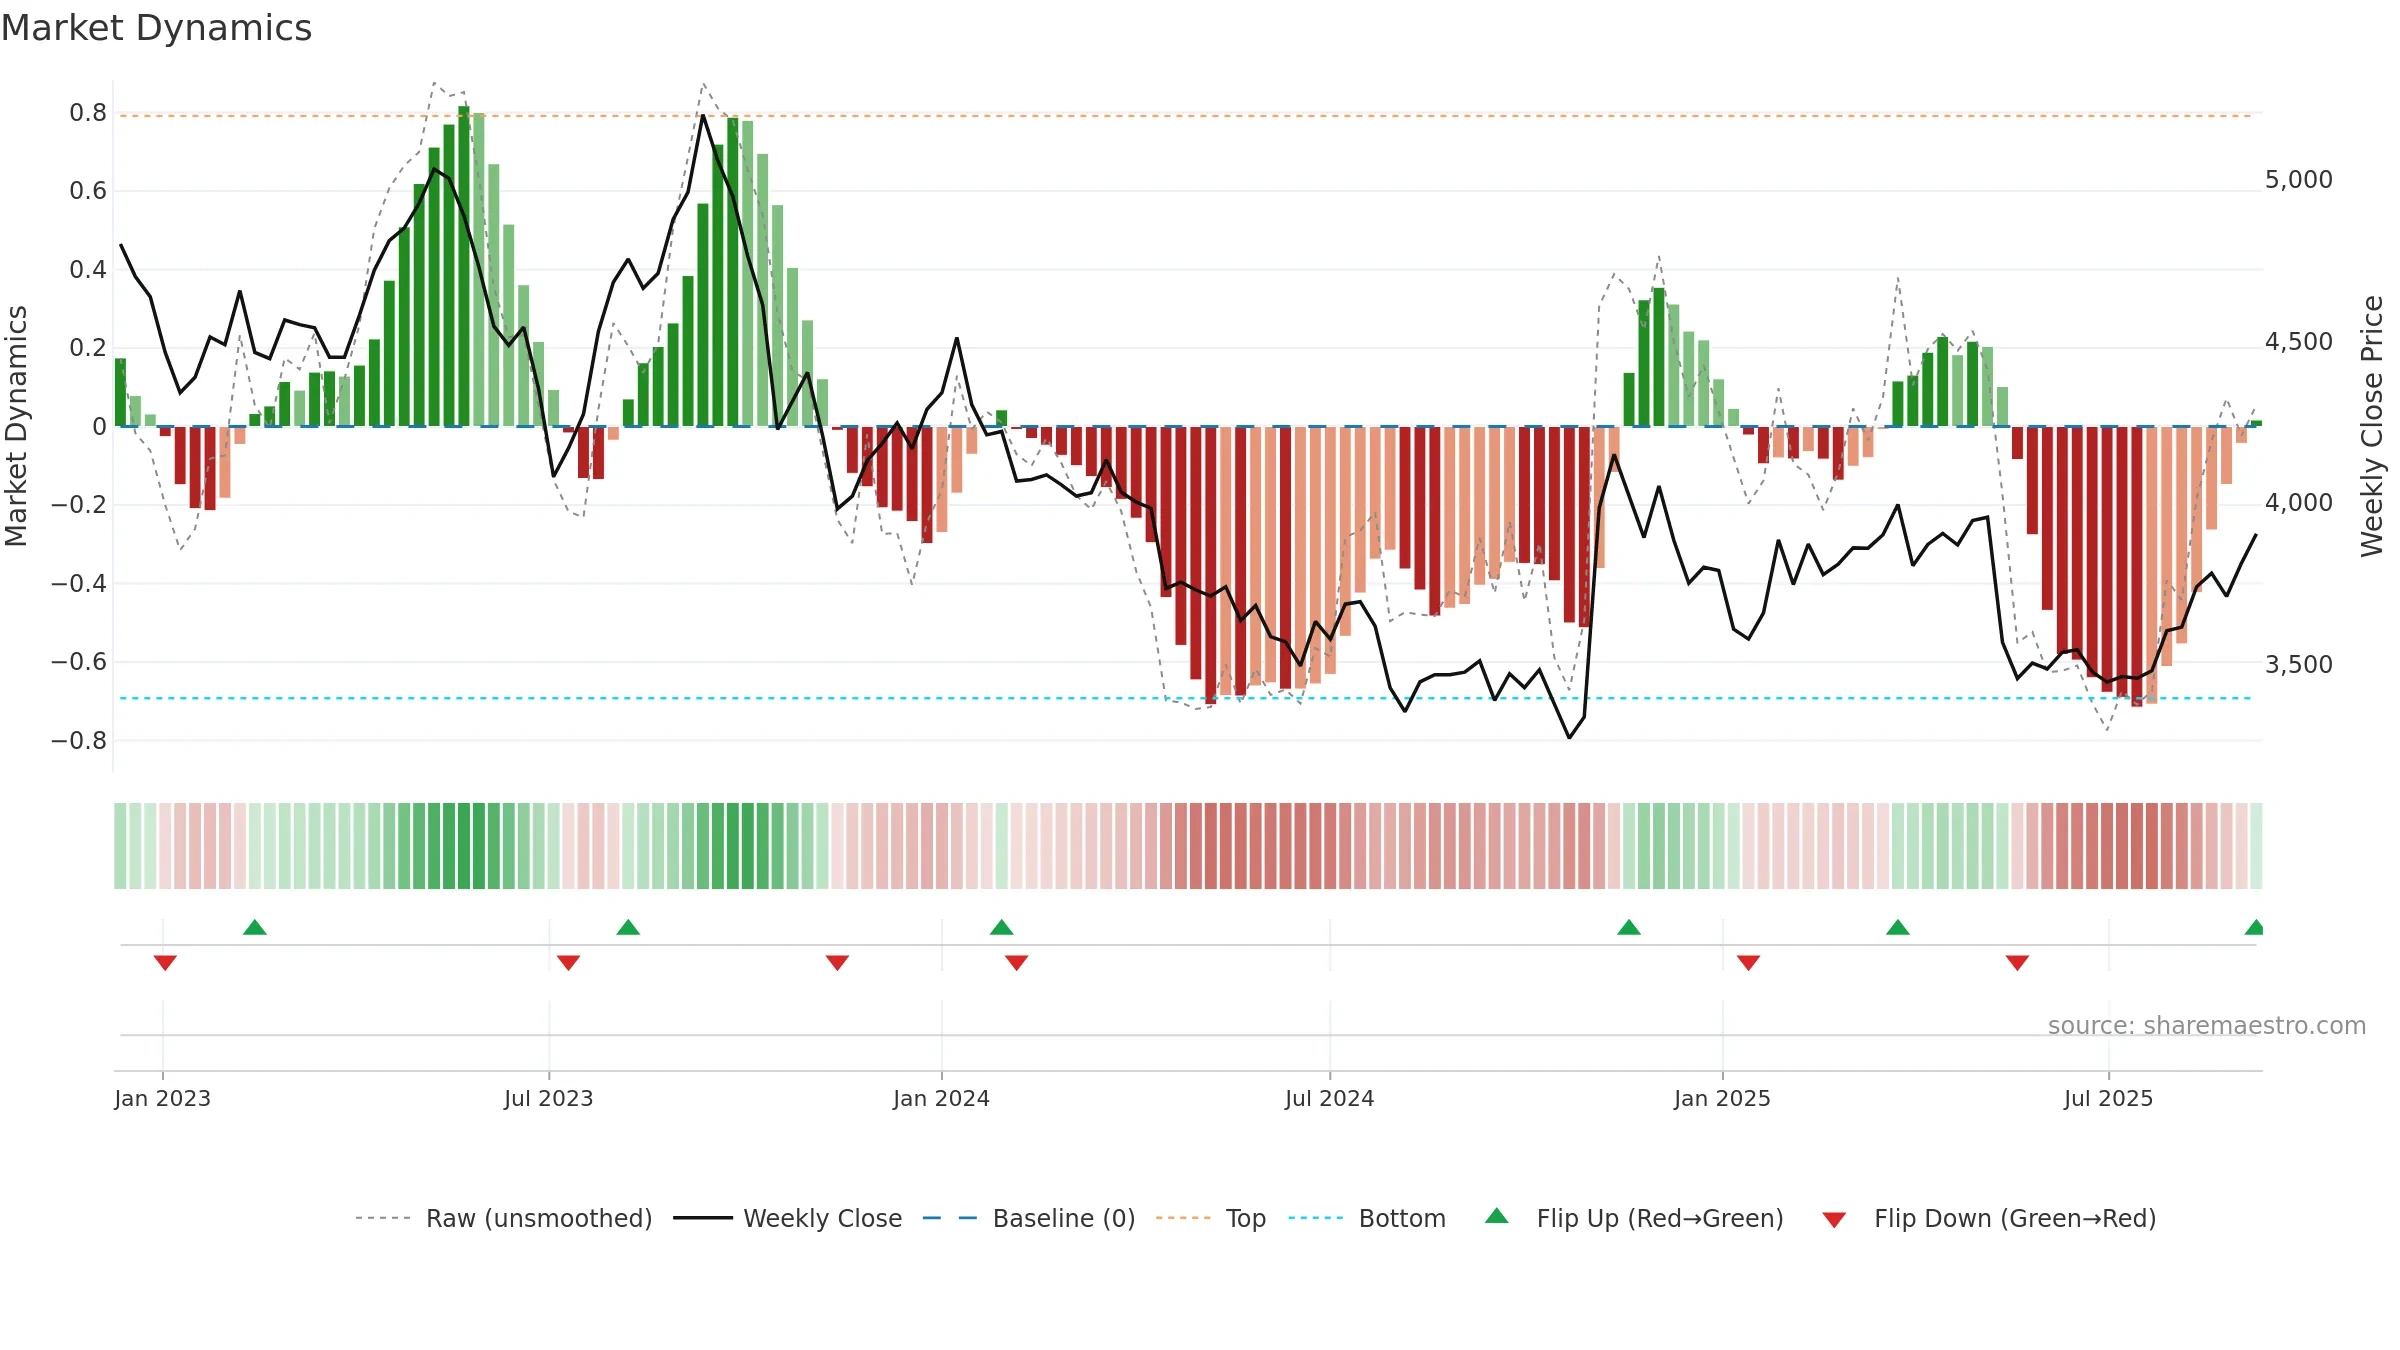
Task: Click the red Flip Down marker just after July 2023
Action: coord(568,963)
